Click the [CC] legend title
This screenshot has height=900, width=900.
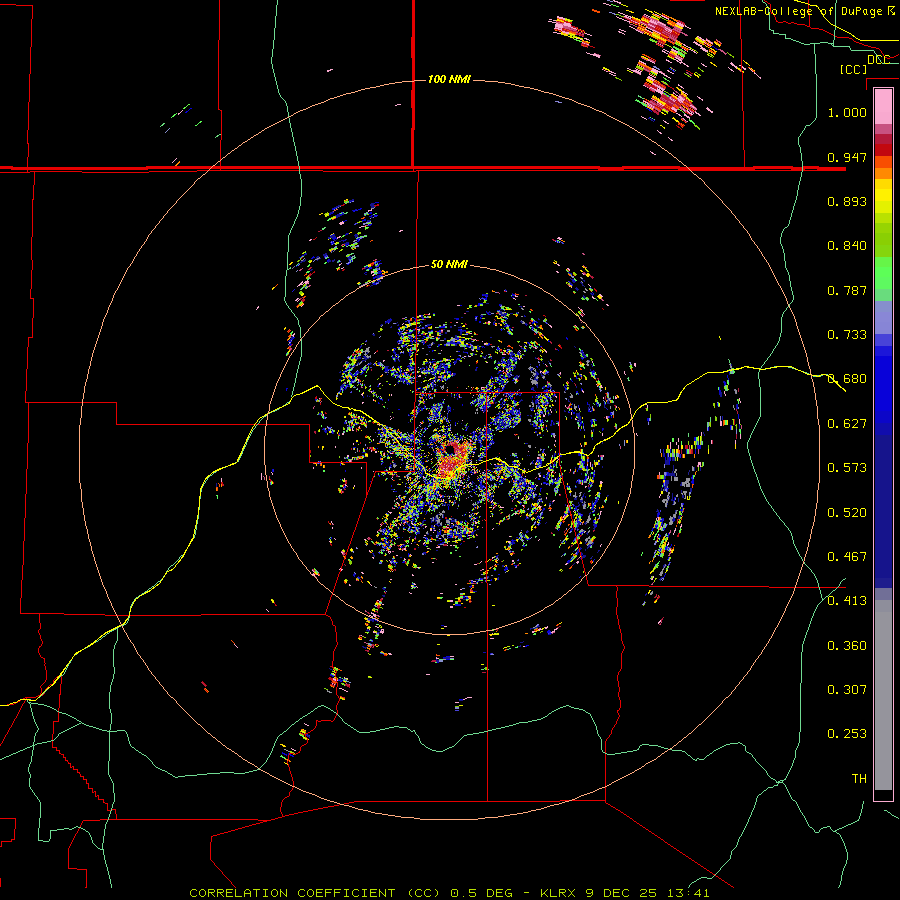point(853,69)
